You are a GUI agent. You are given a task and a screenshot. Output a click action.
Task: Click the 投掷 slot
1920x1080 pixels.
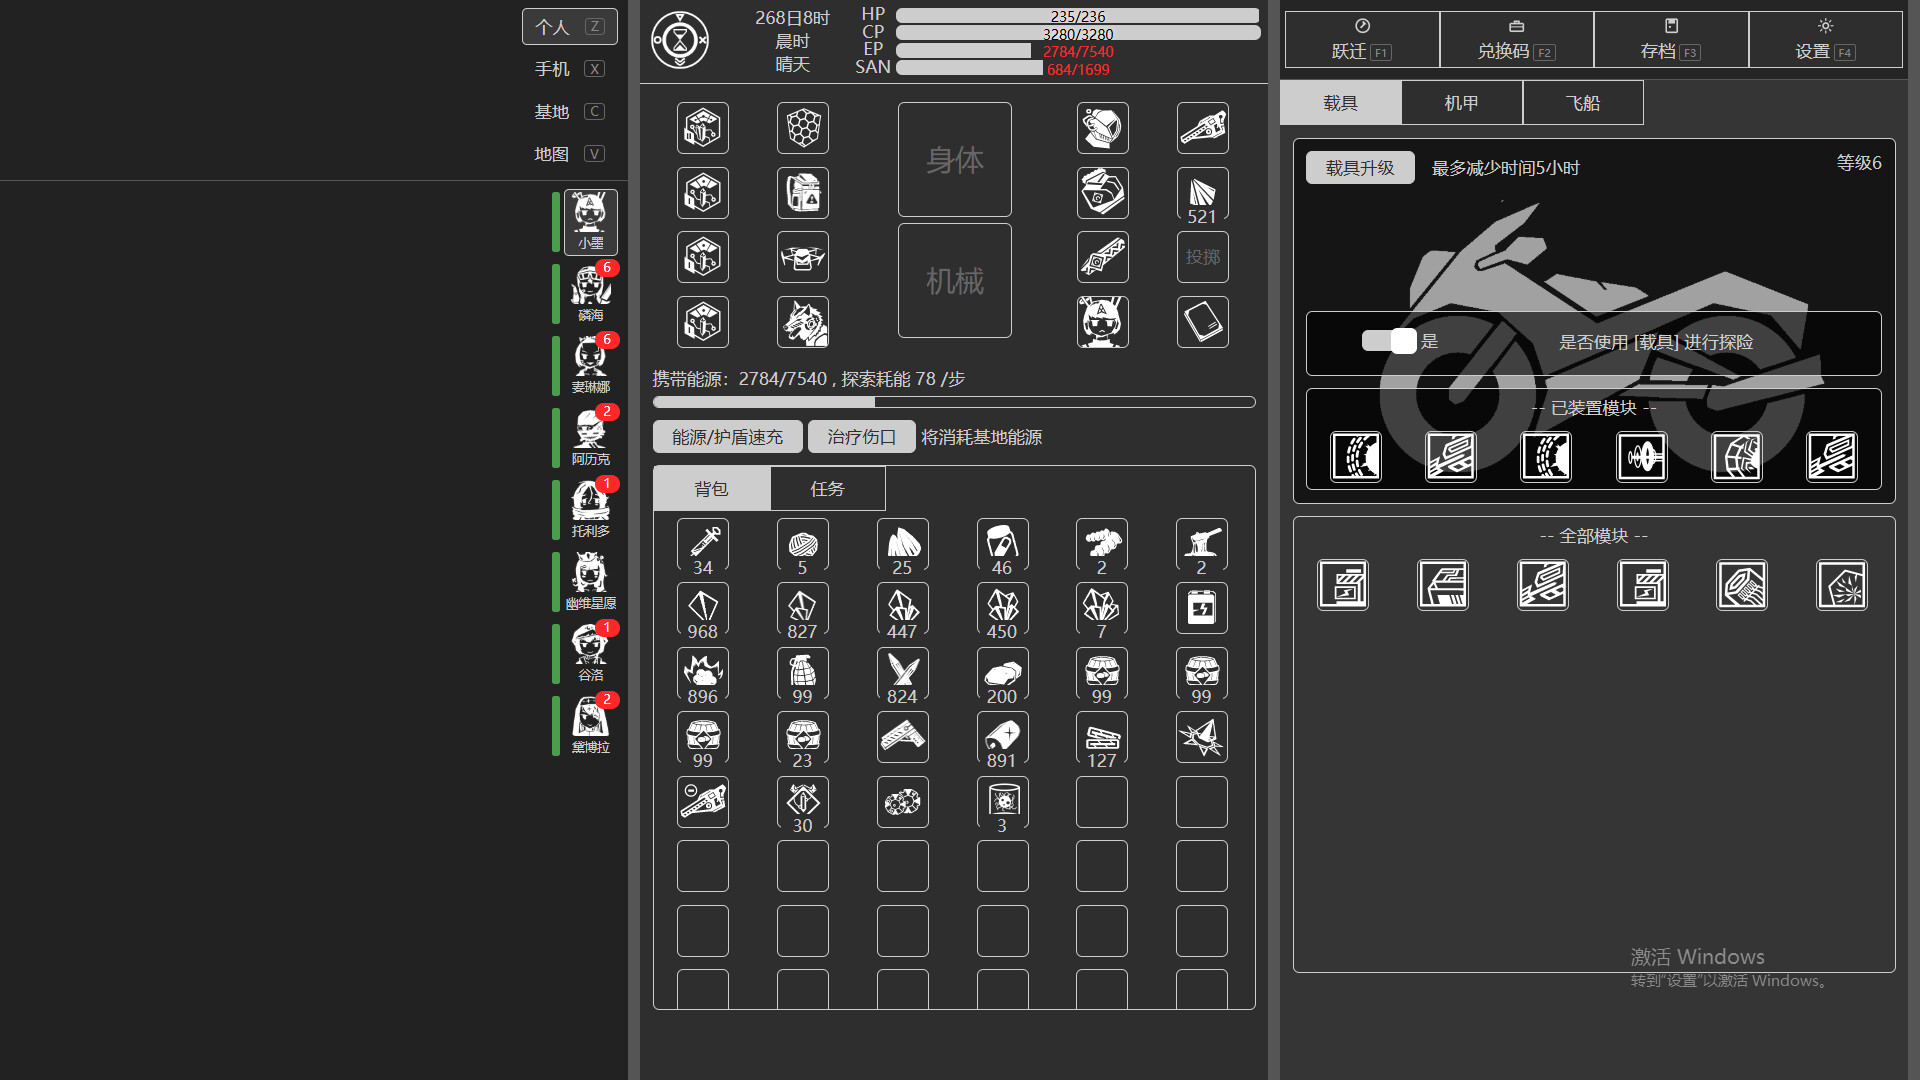(1203, 257)
